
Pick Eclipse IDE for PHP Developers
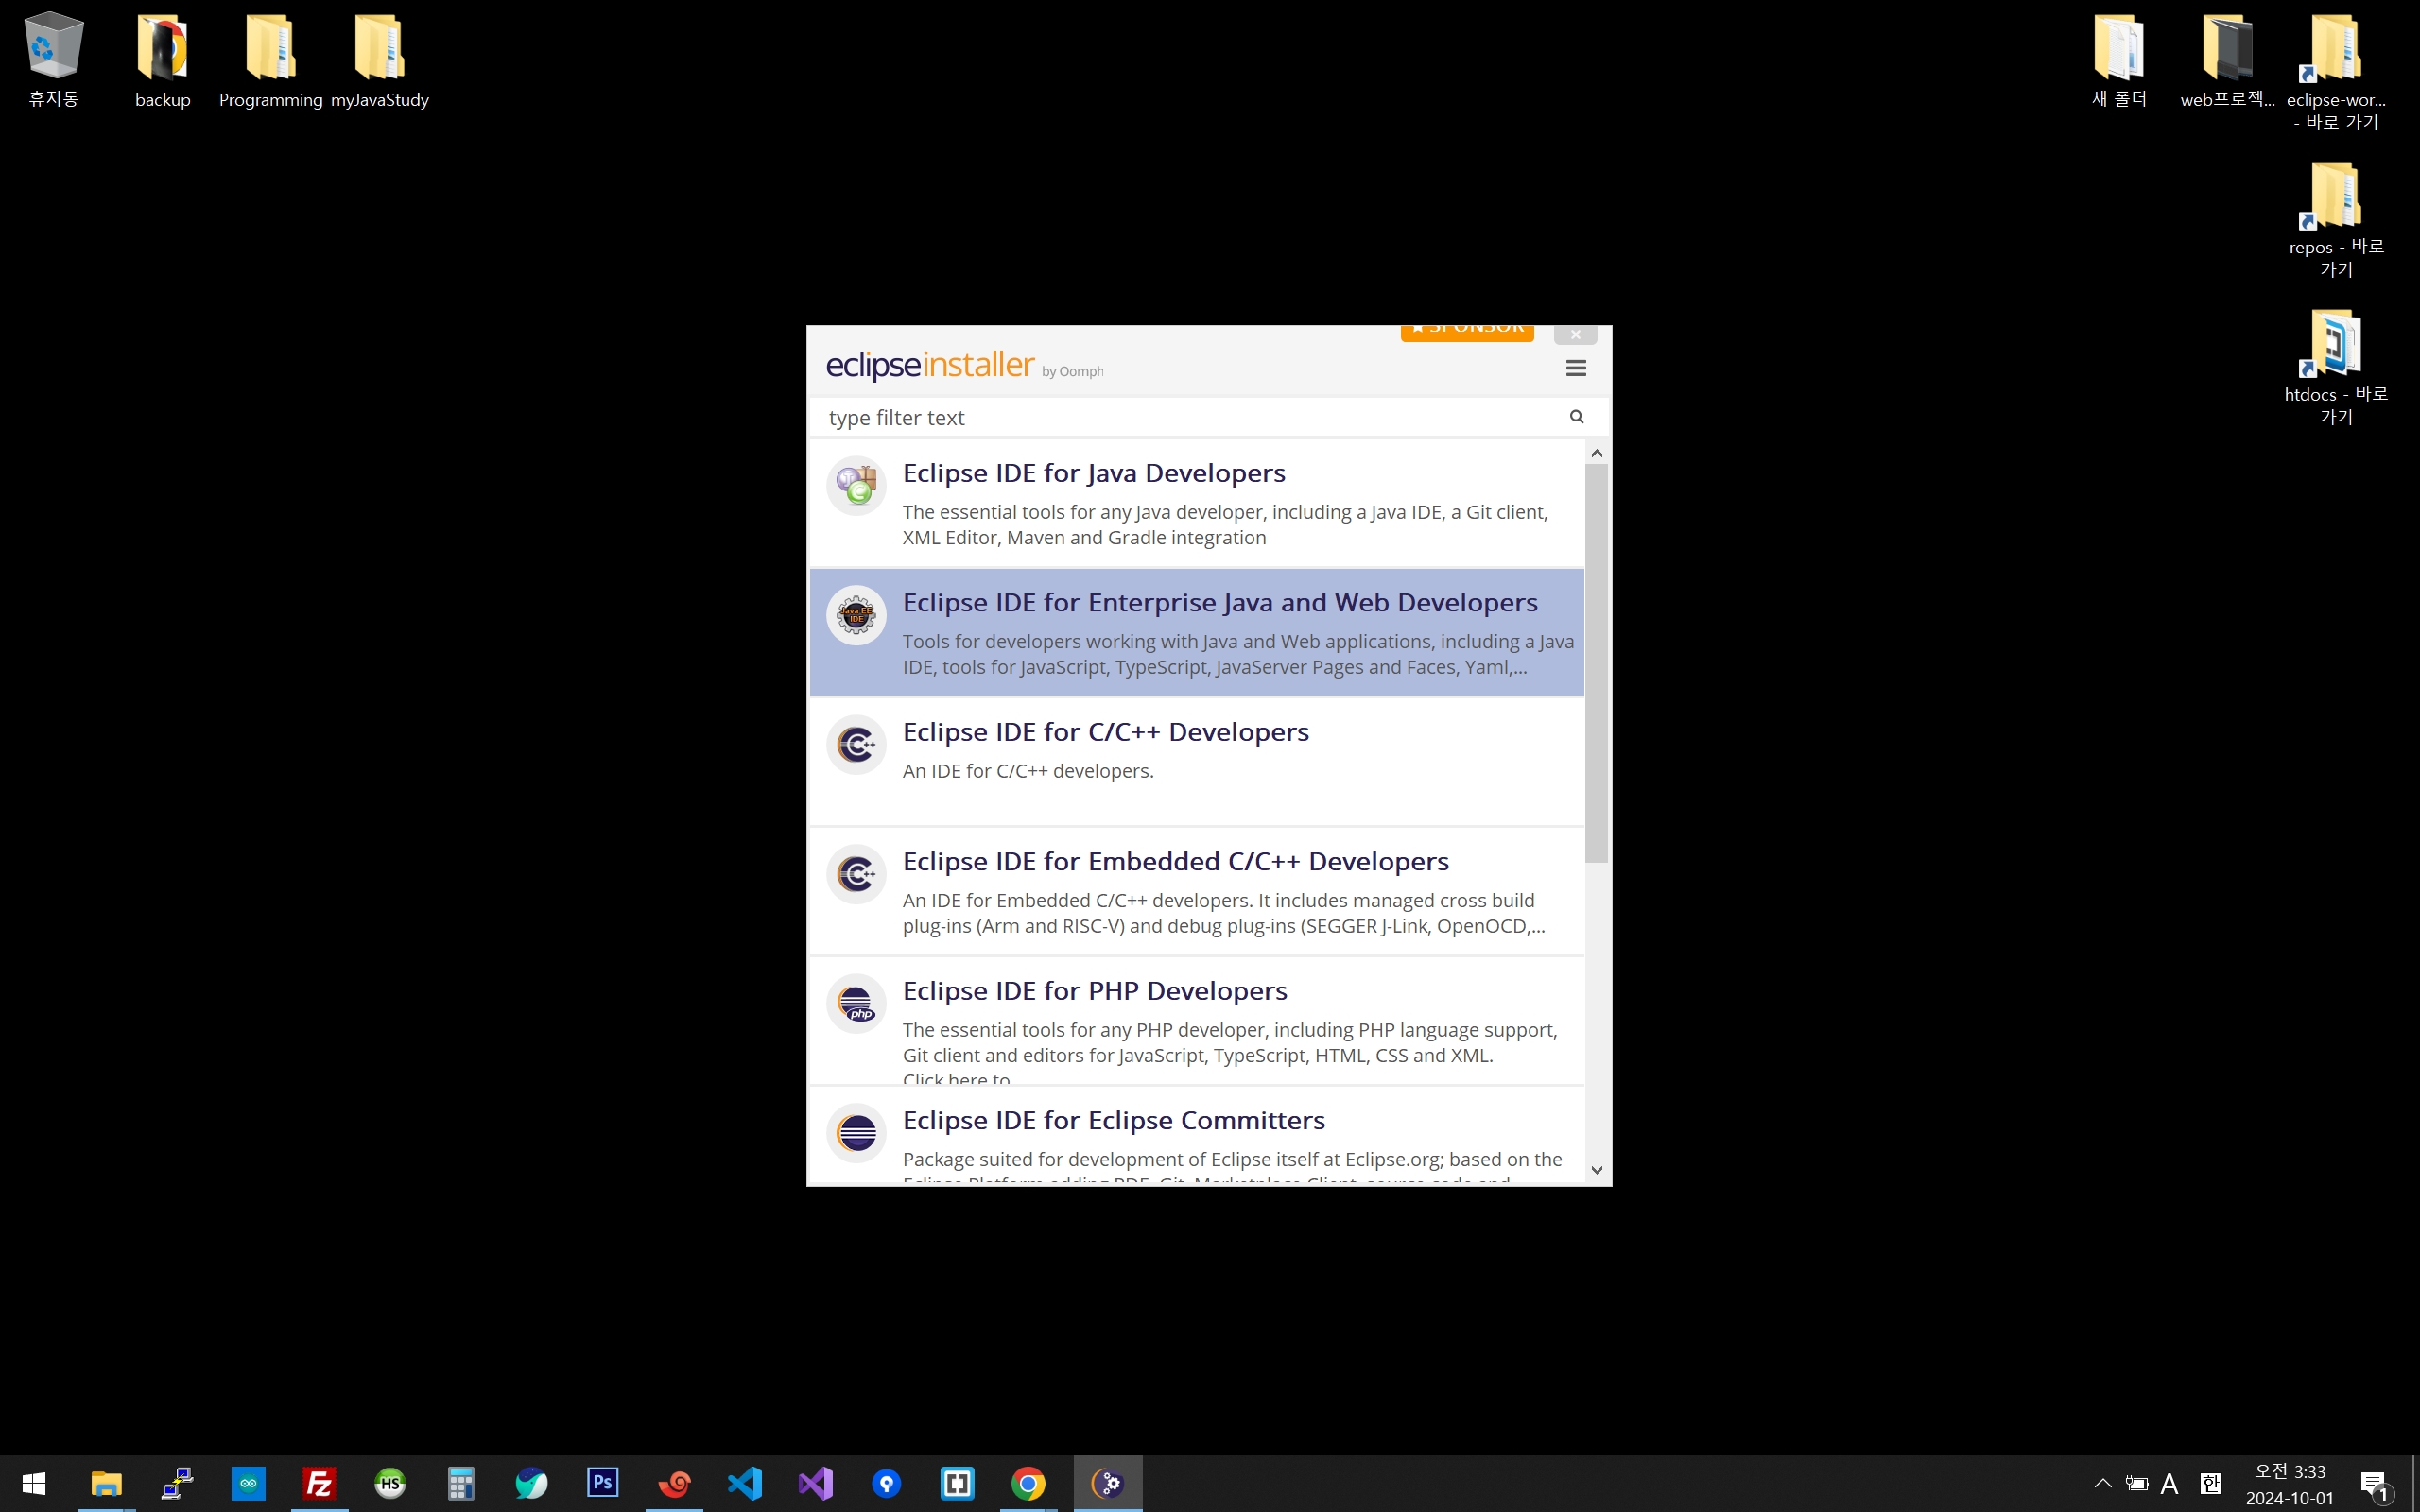[x=1094, y=991]
